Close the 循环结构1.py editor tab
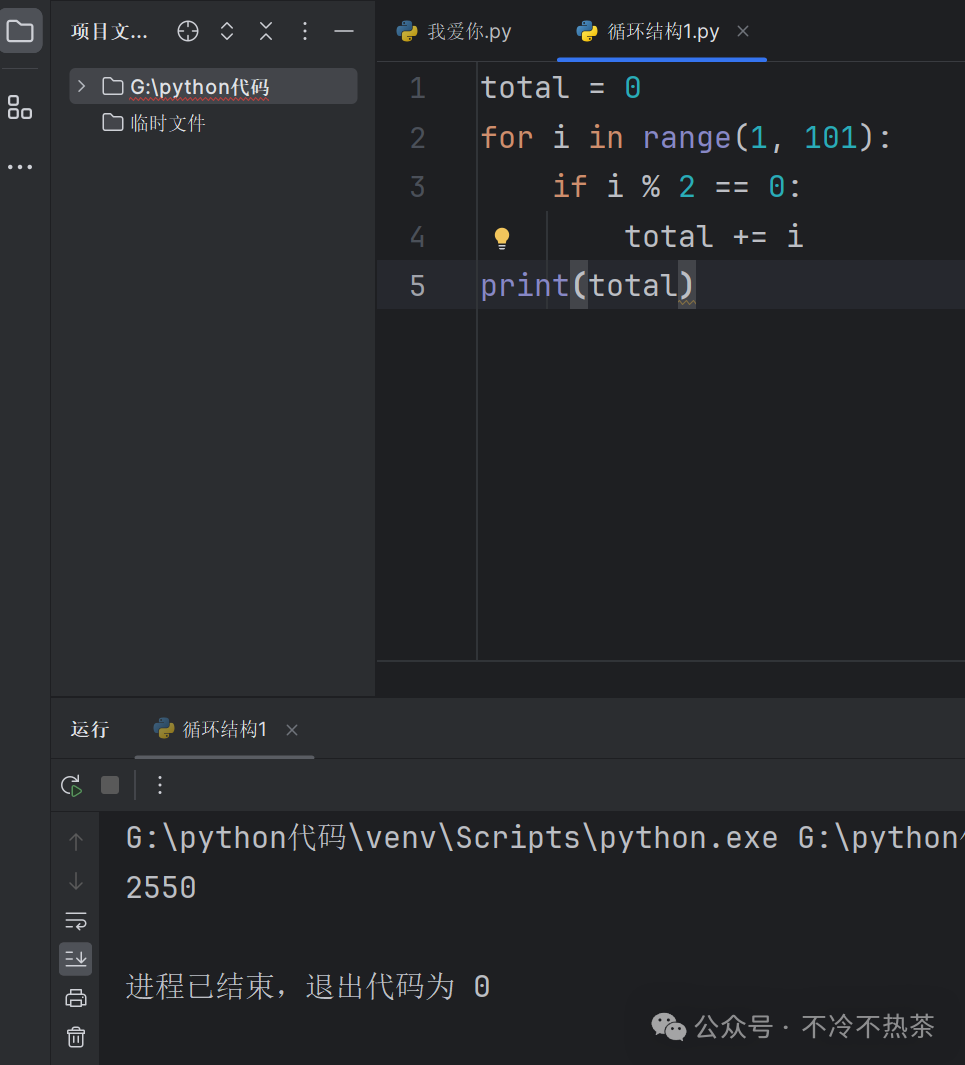This screenshot has height=1065, width=965. point(743,31)
